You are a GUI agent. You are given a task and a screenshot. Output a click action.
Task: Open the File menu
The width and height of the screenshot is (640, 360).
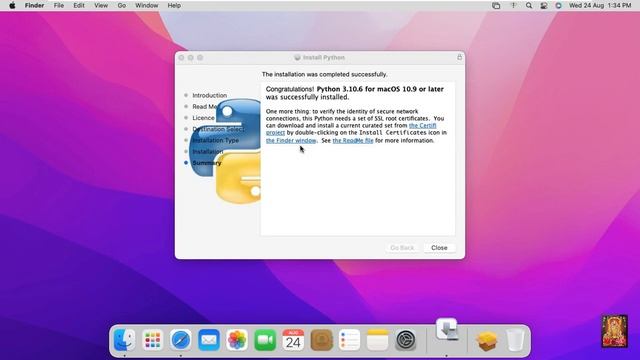coord(59,5)
